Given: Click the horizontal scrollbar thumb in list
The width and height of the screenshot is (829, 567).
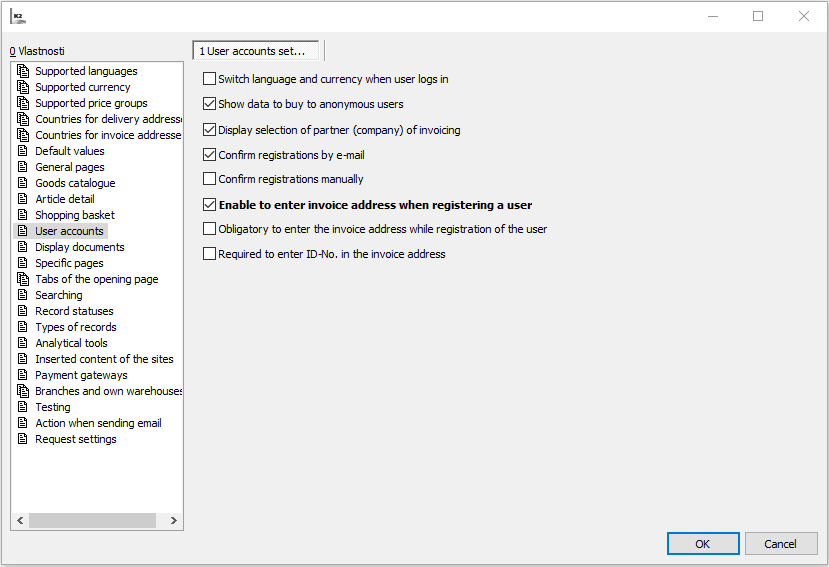Looking at the screenshot, I should tap(92, 521).
